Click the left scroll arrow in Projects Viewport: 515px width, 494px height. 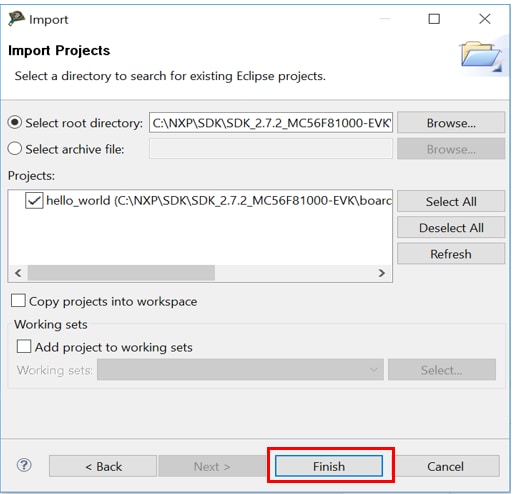(18, 273)
